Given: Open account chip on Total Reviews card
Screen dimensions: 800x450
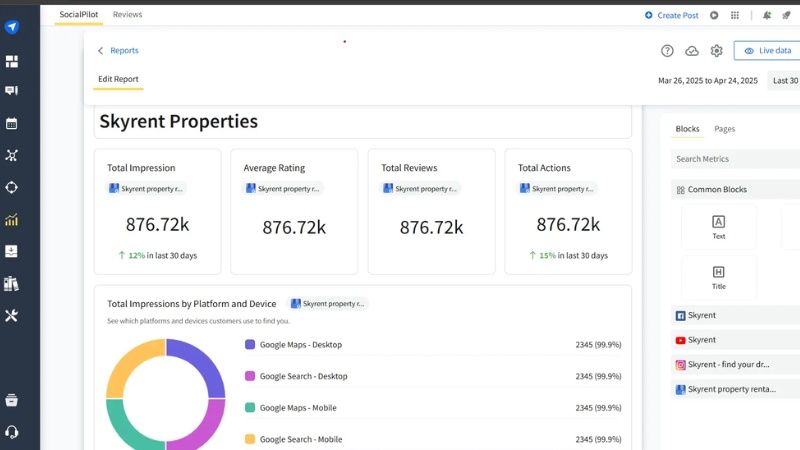Looking at the screenshot, I should click(420, 188).
